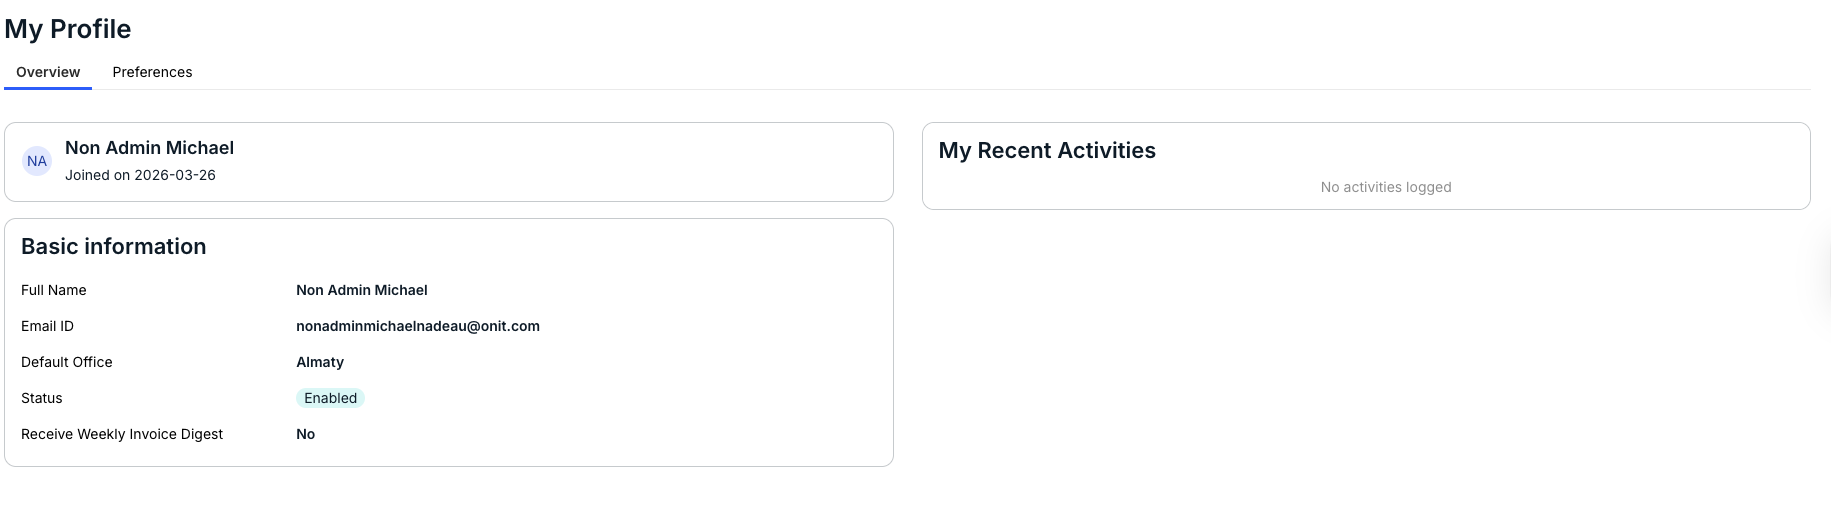Open the Overview tab
The height and width of the screenshot is (506, 1831).
48,72
